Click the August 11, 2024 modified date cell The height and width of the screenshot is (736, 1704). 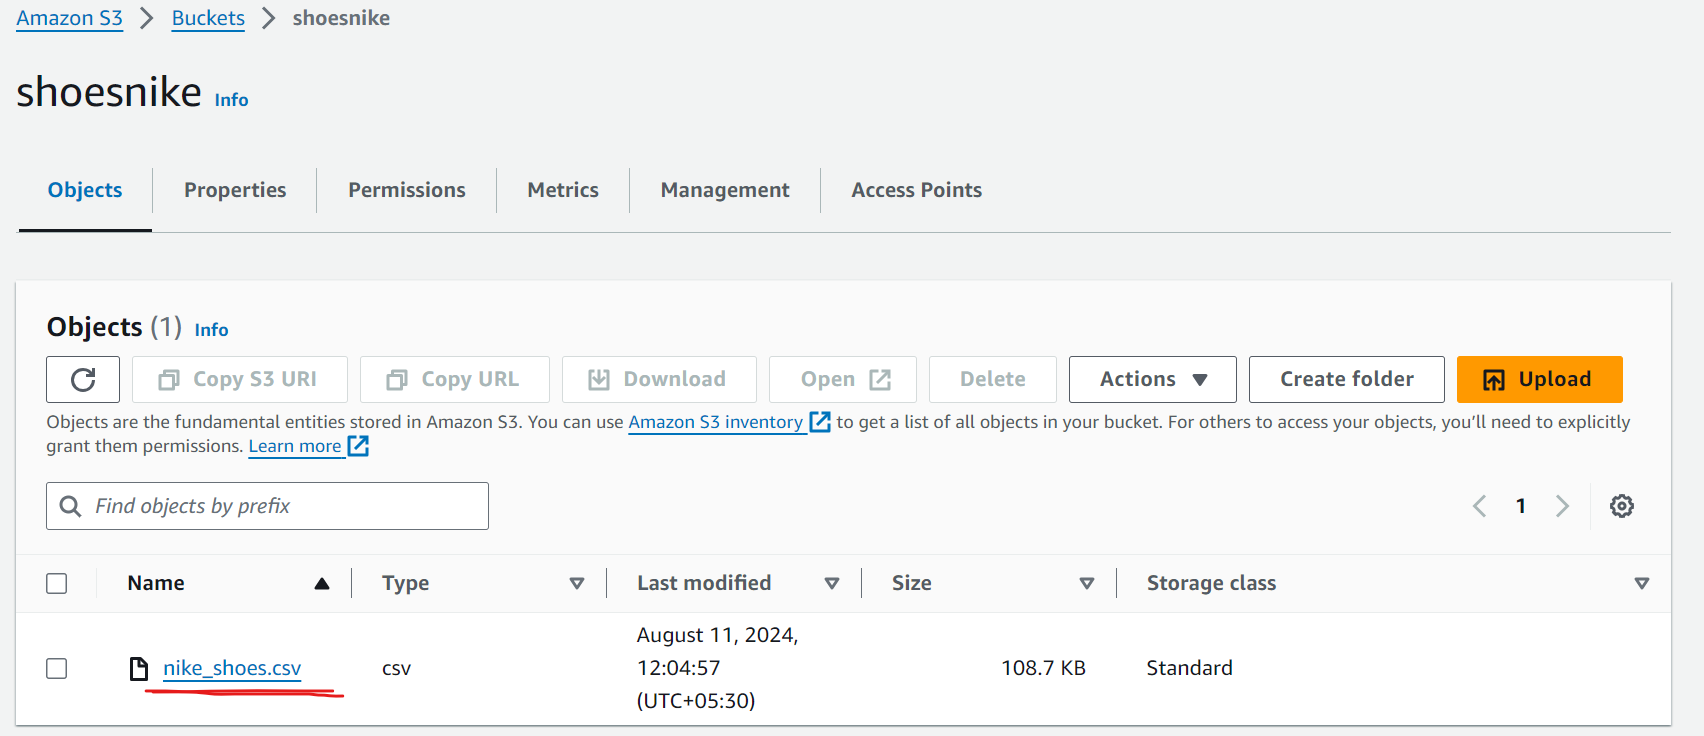[717, 668]
